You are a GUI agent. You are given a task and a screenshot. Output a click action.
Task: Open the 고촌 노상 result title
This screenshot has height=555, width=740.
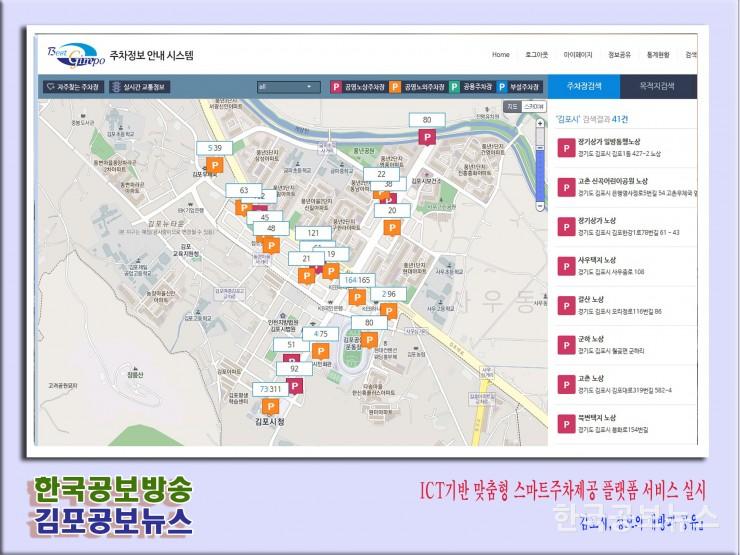tap(591, 378)
